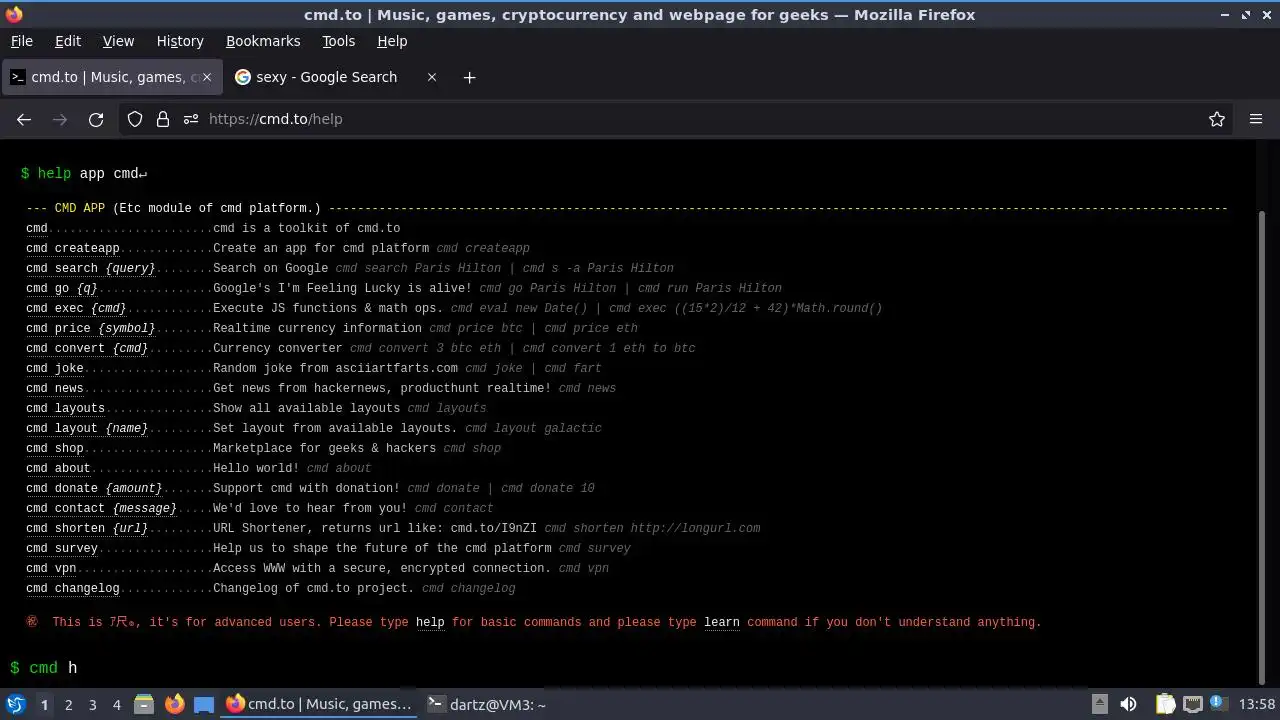Screen dimensions: 1280x720
Task: Switch to workspace 3 in the taskbar
Action: [x=92, y=704]
